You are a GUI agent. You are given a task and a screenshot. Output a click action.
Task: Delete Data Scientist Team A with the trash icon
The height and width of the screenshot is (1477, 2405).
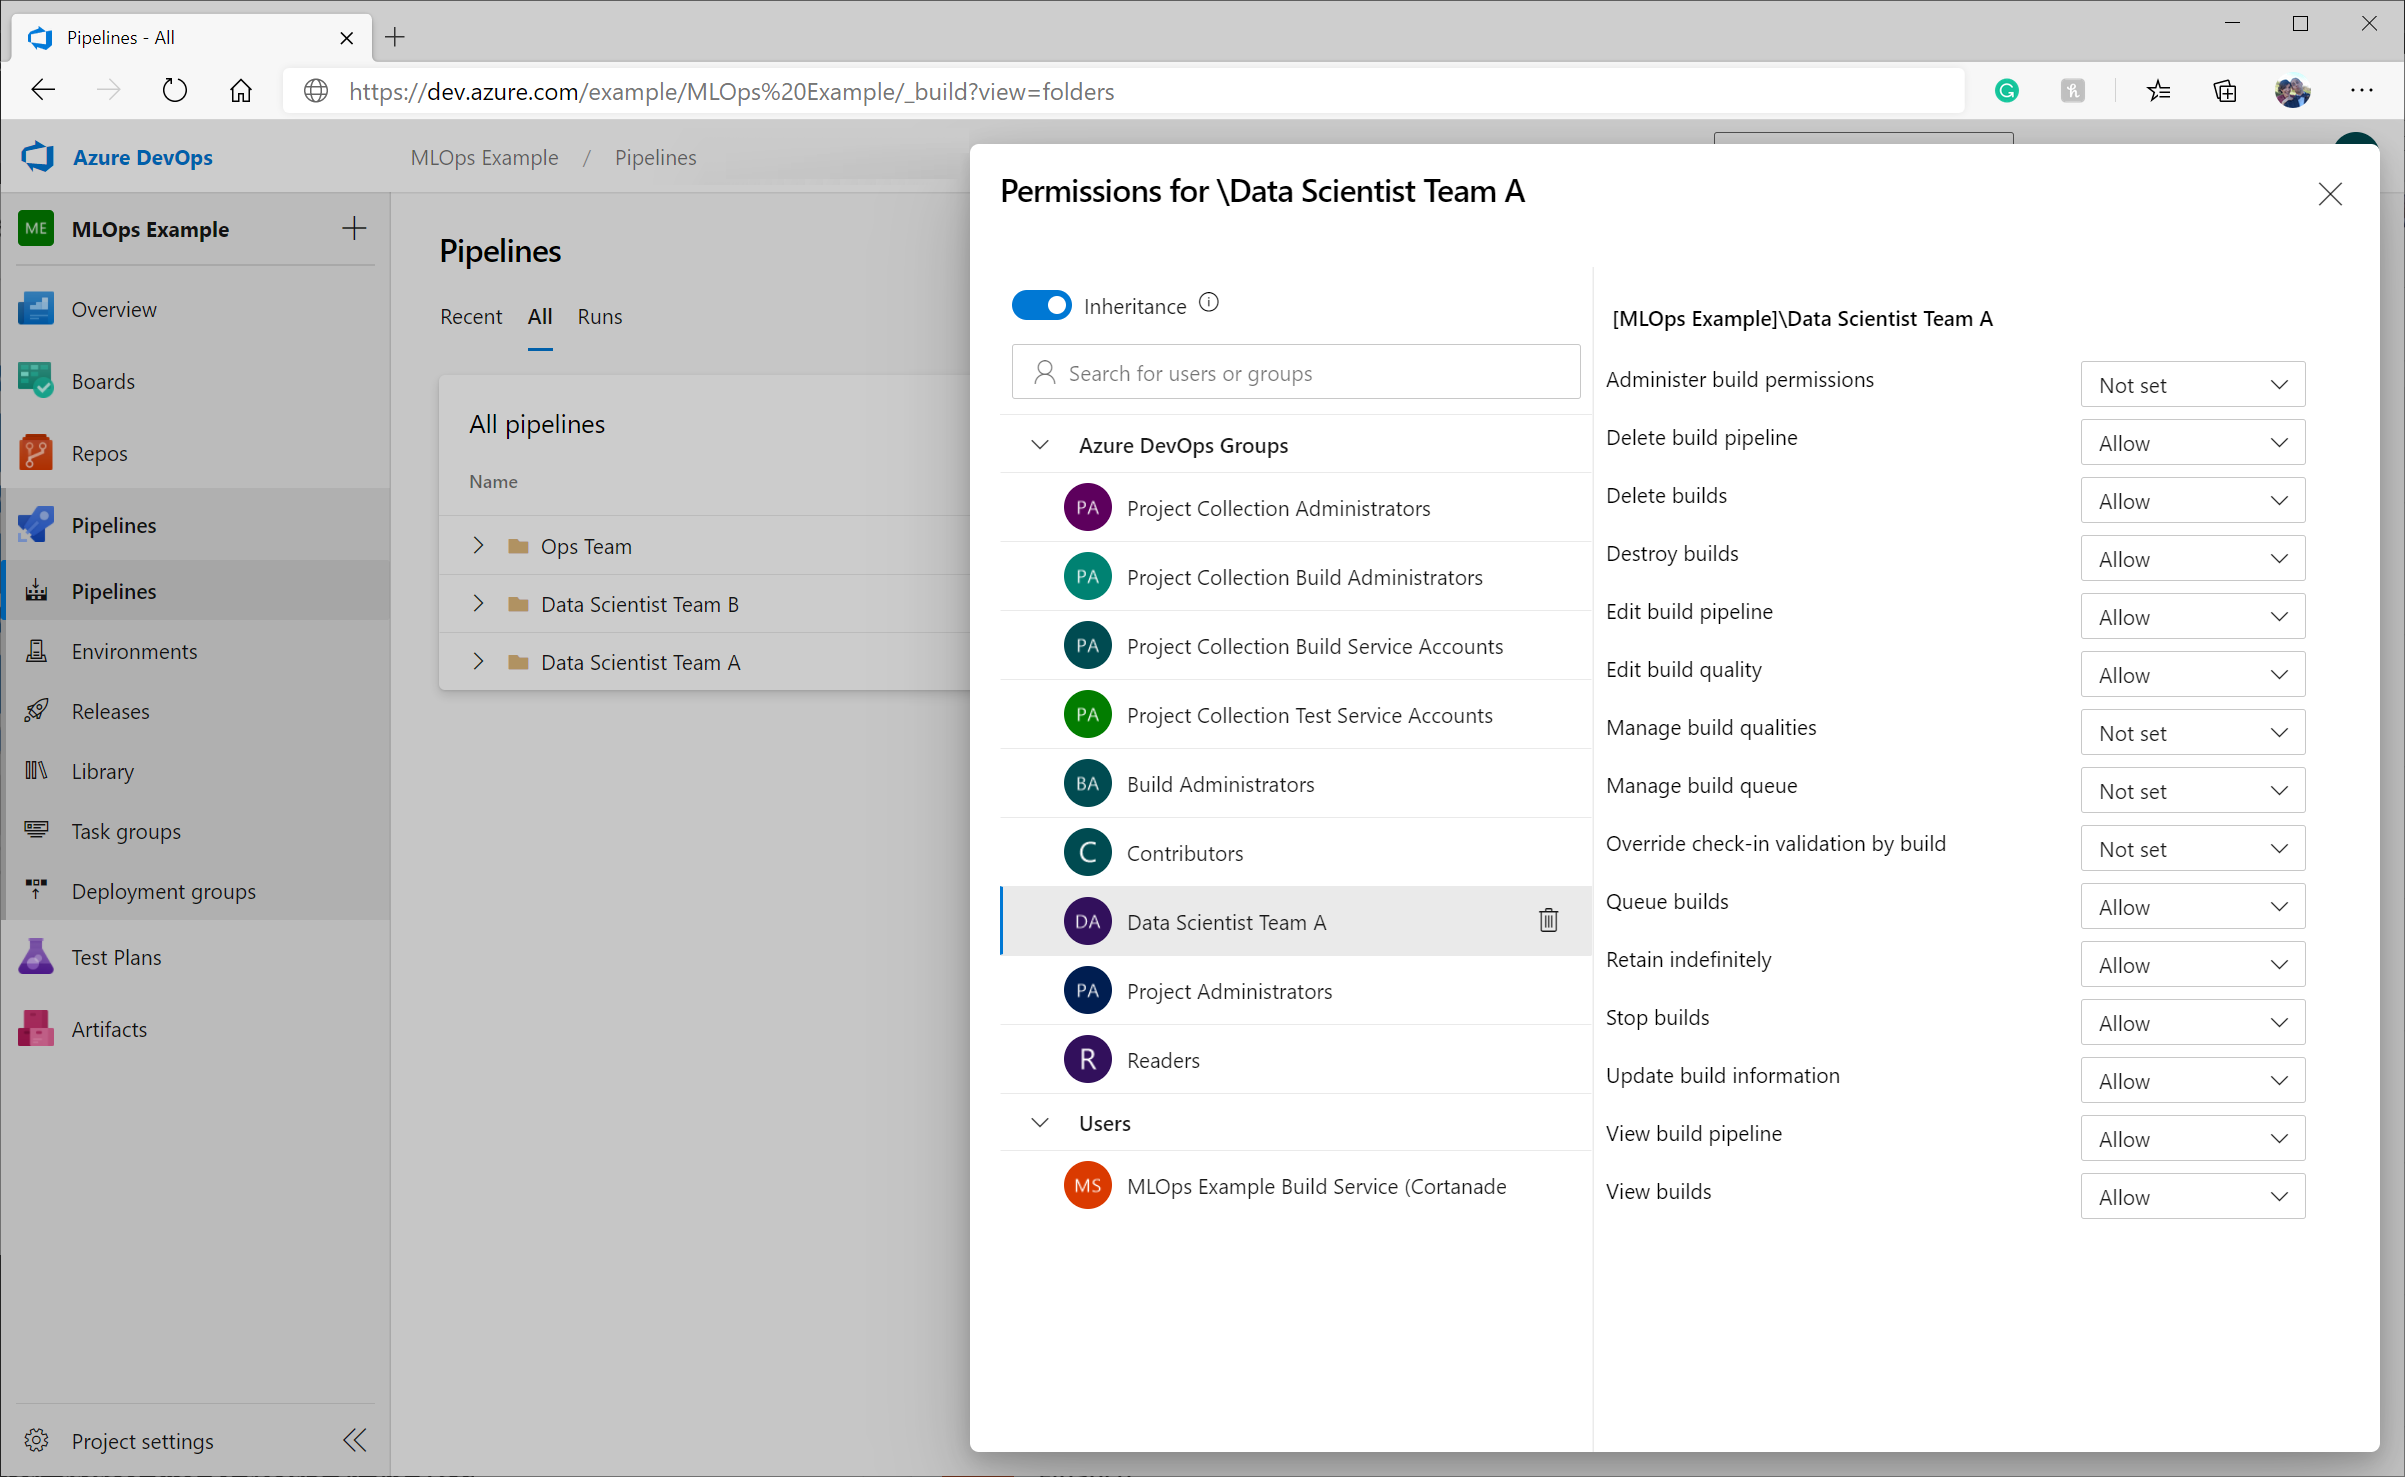pos(1548,920)
